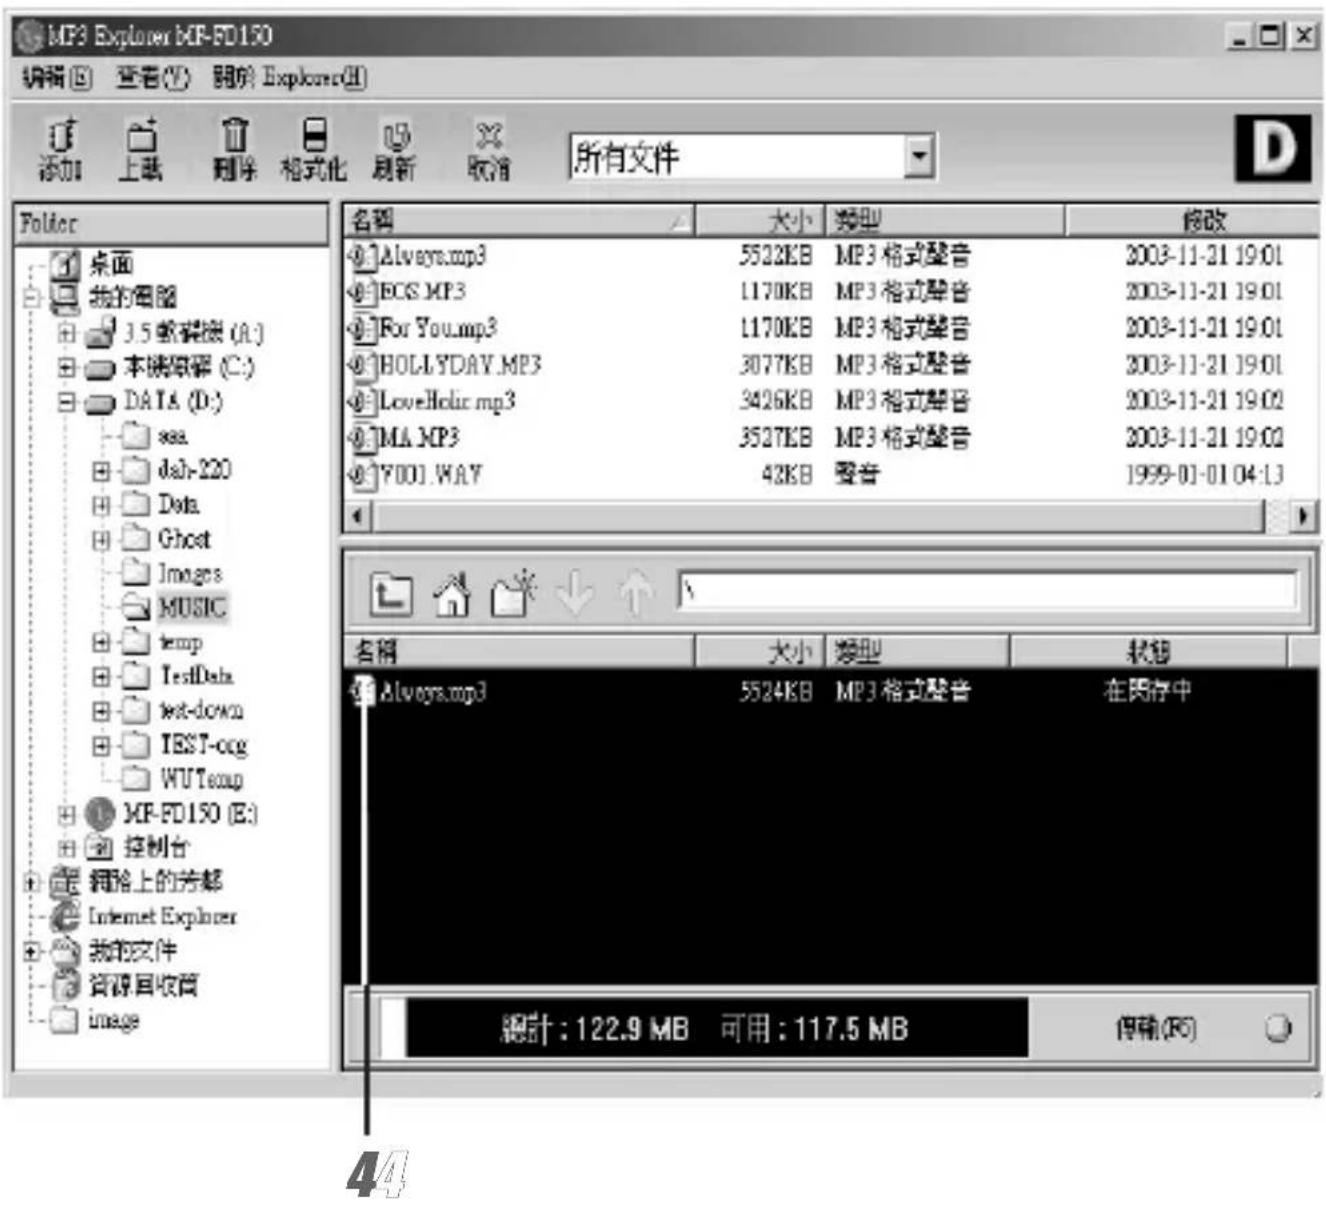Viewport: 1326px width, 1206px height.
Task: Click the upload arrow icon in device pane
Action: pos(636,594)
